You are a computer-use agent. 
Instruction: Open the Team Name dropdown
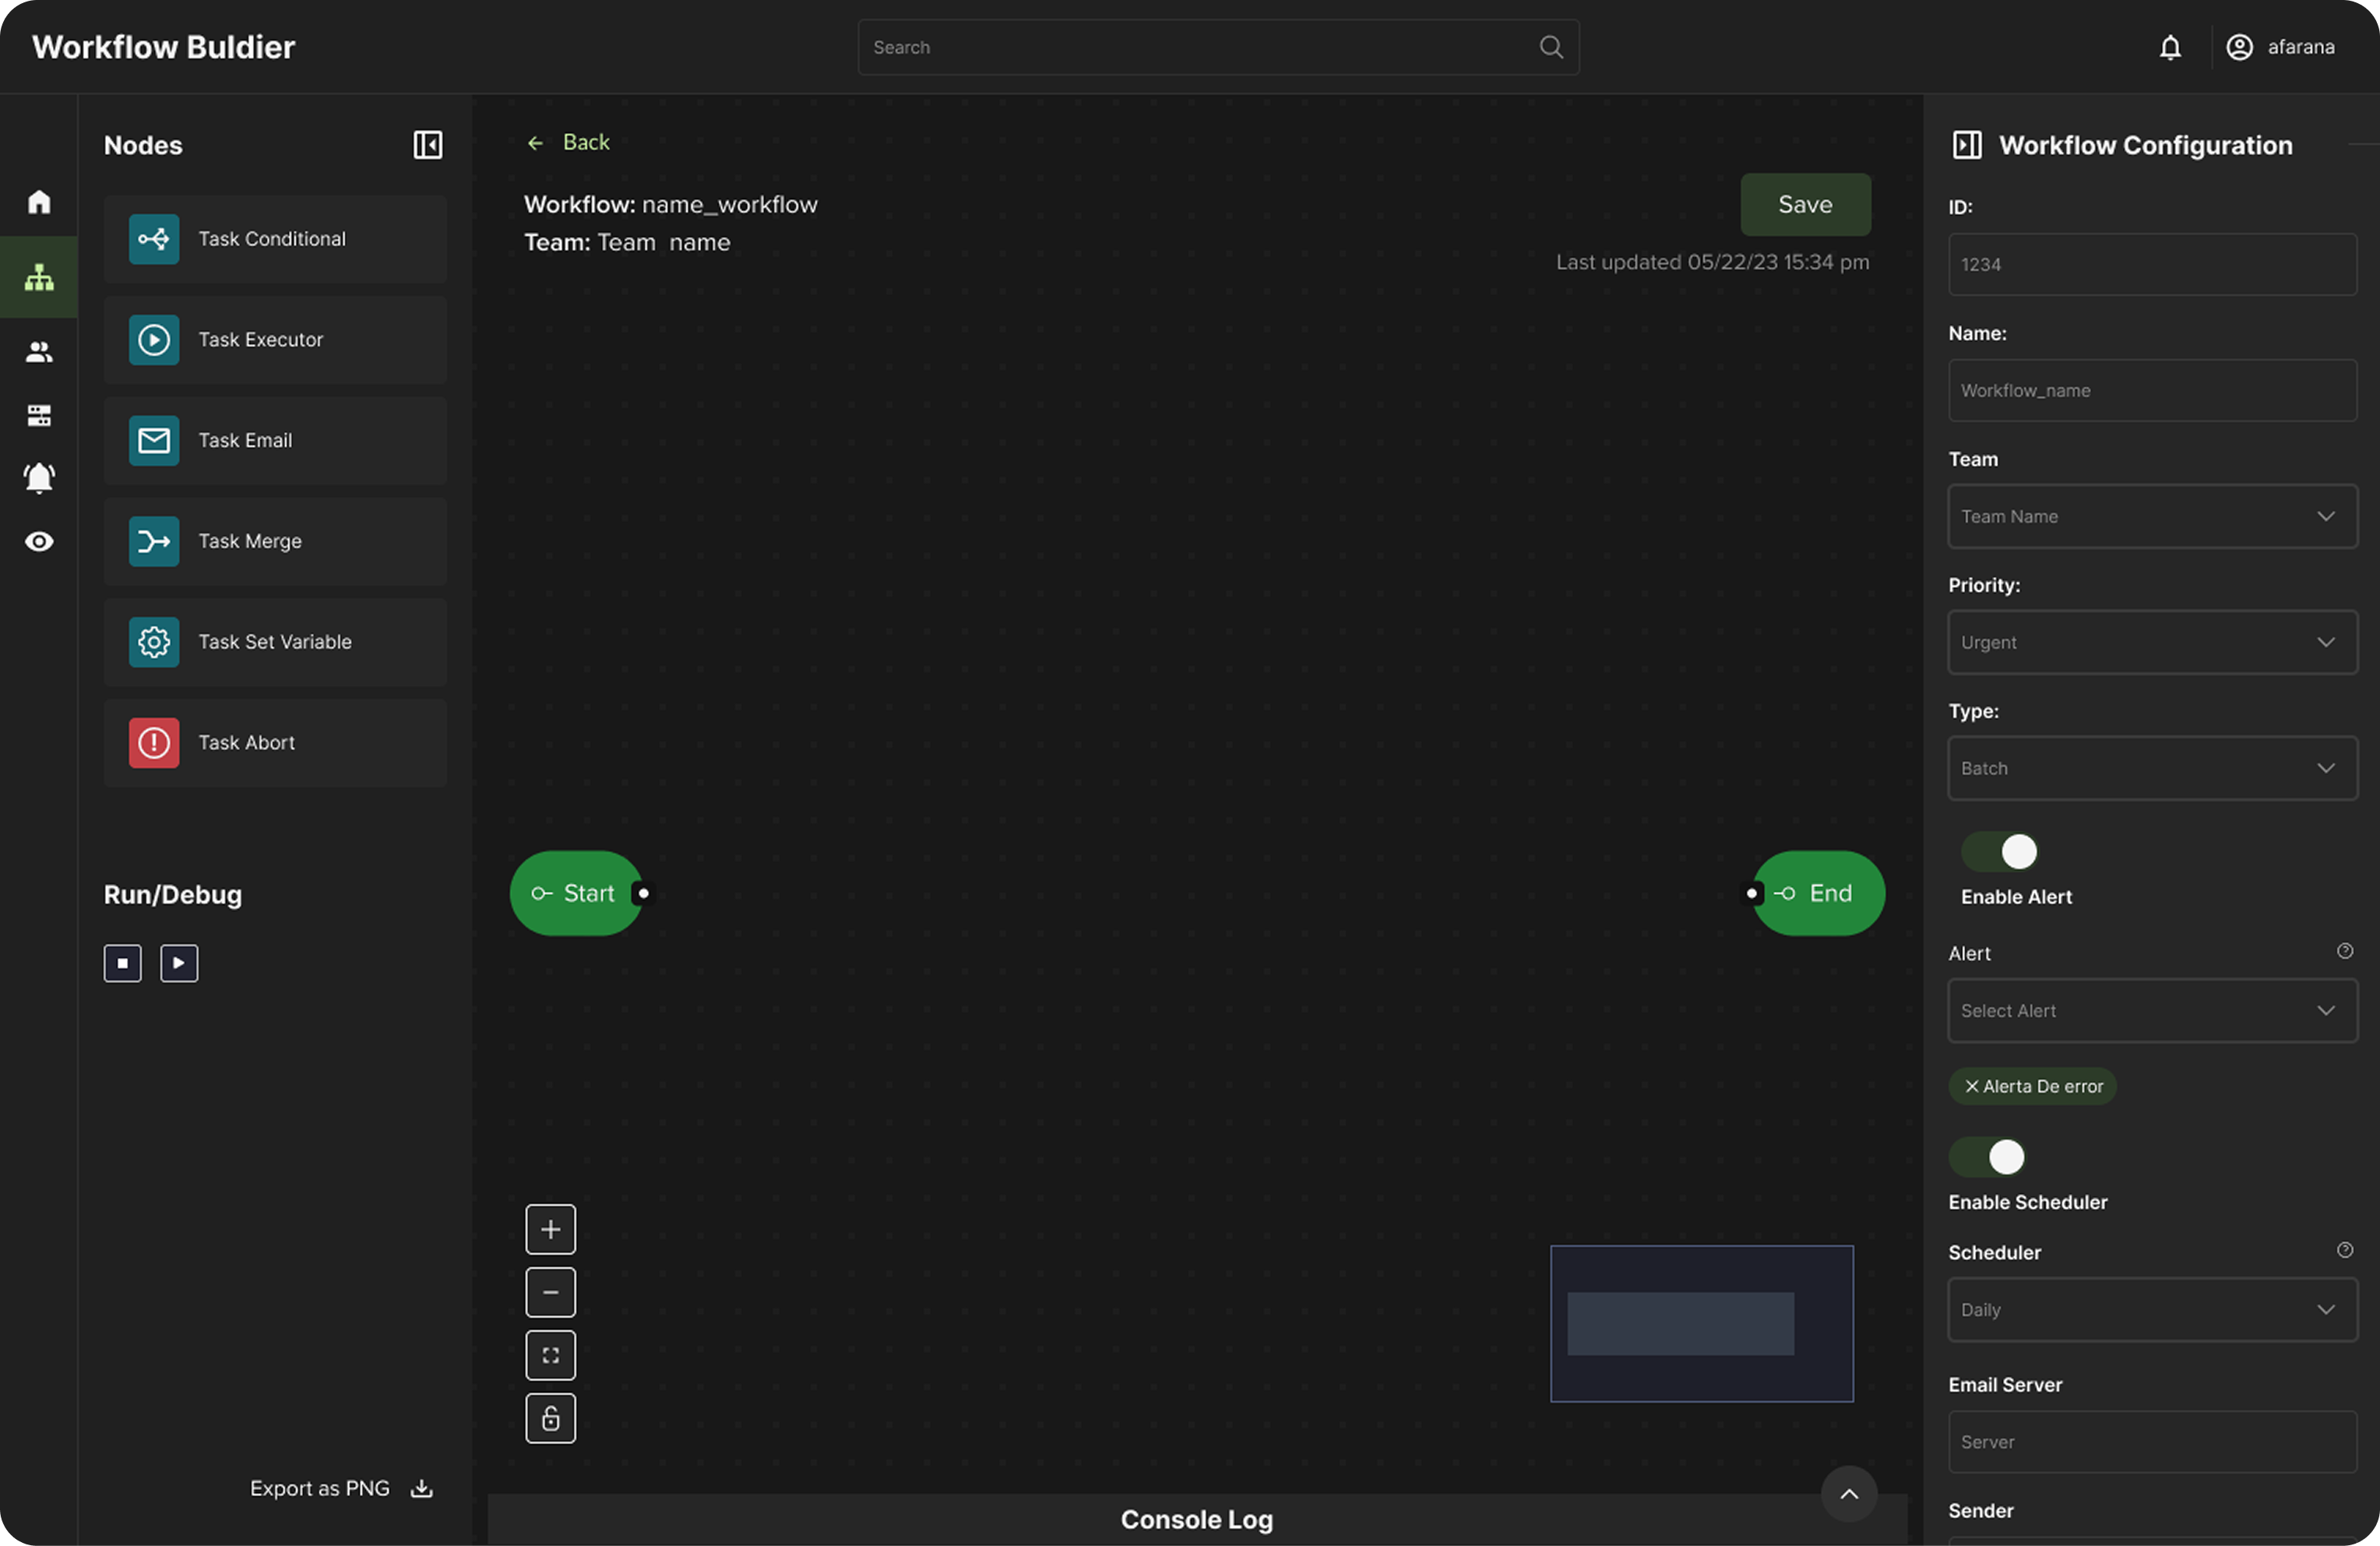[2152, 517]
